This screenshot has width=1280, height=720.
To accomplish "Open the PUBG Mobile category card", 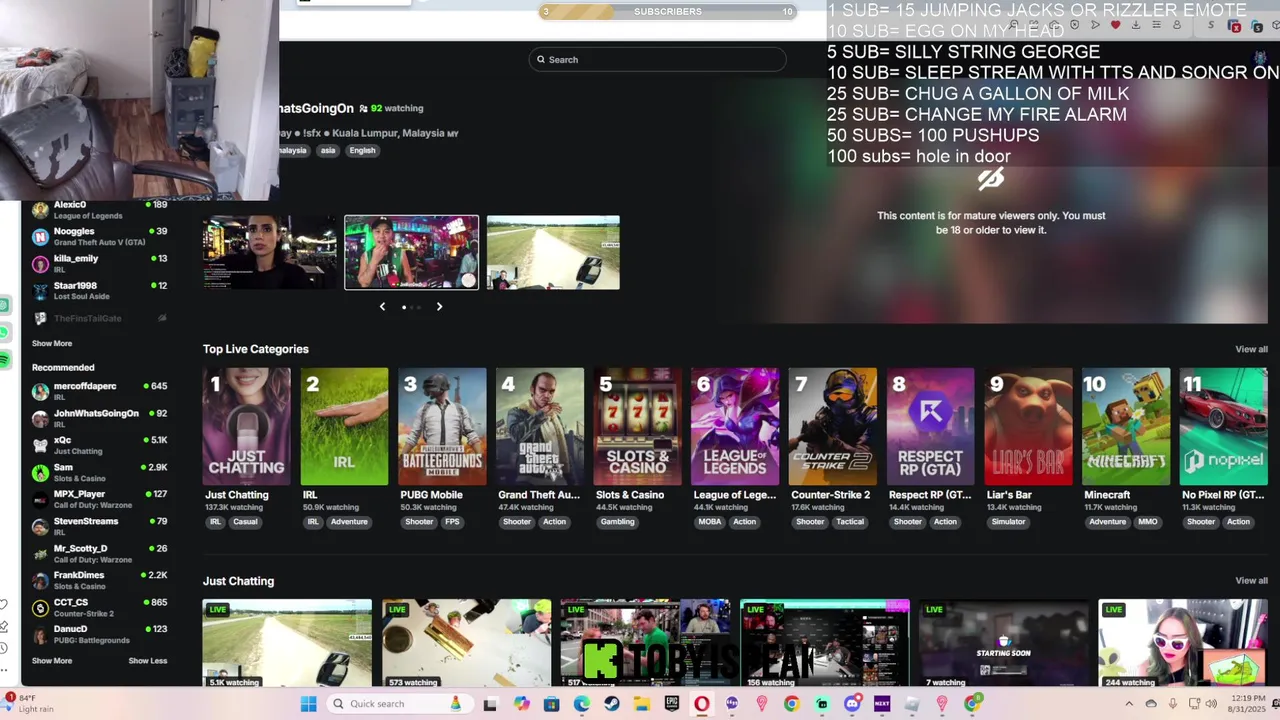I will coord(442,427).
